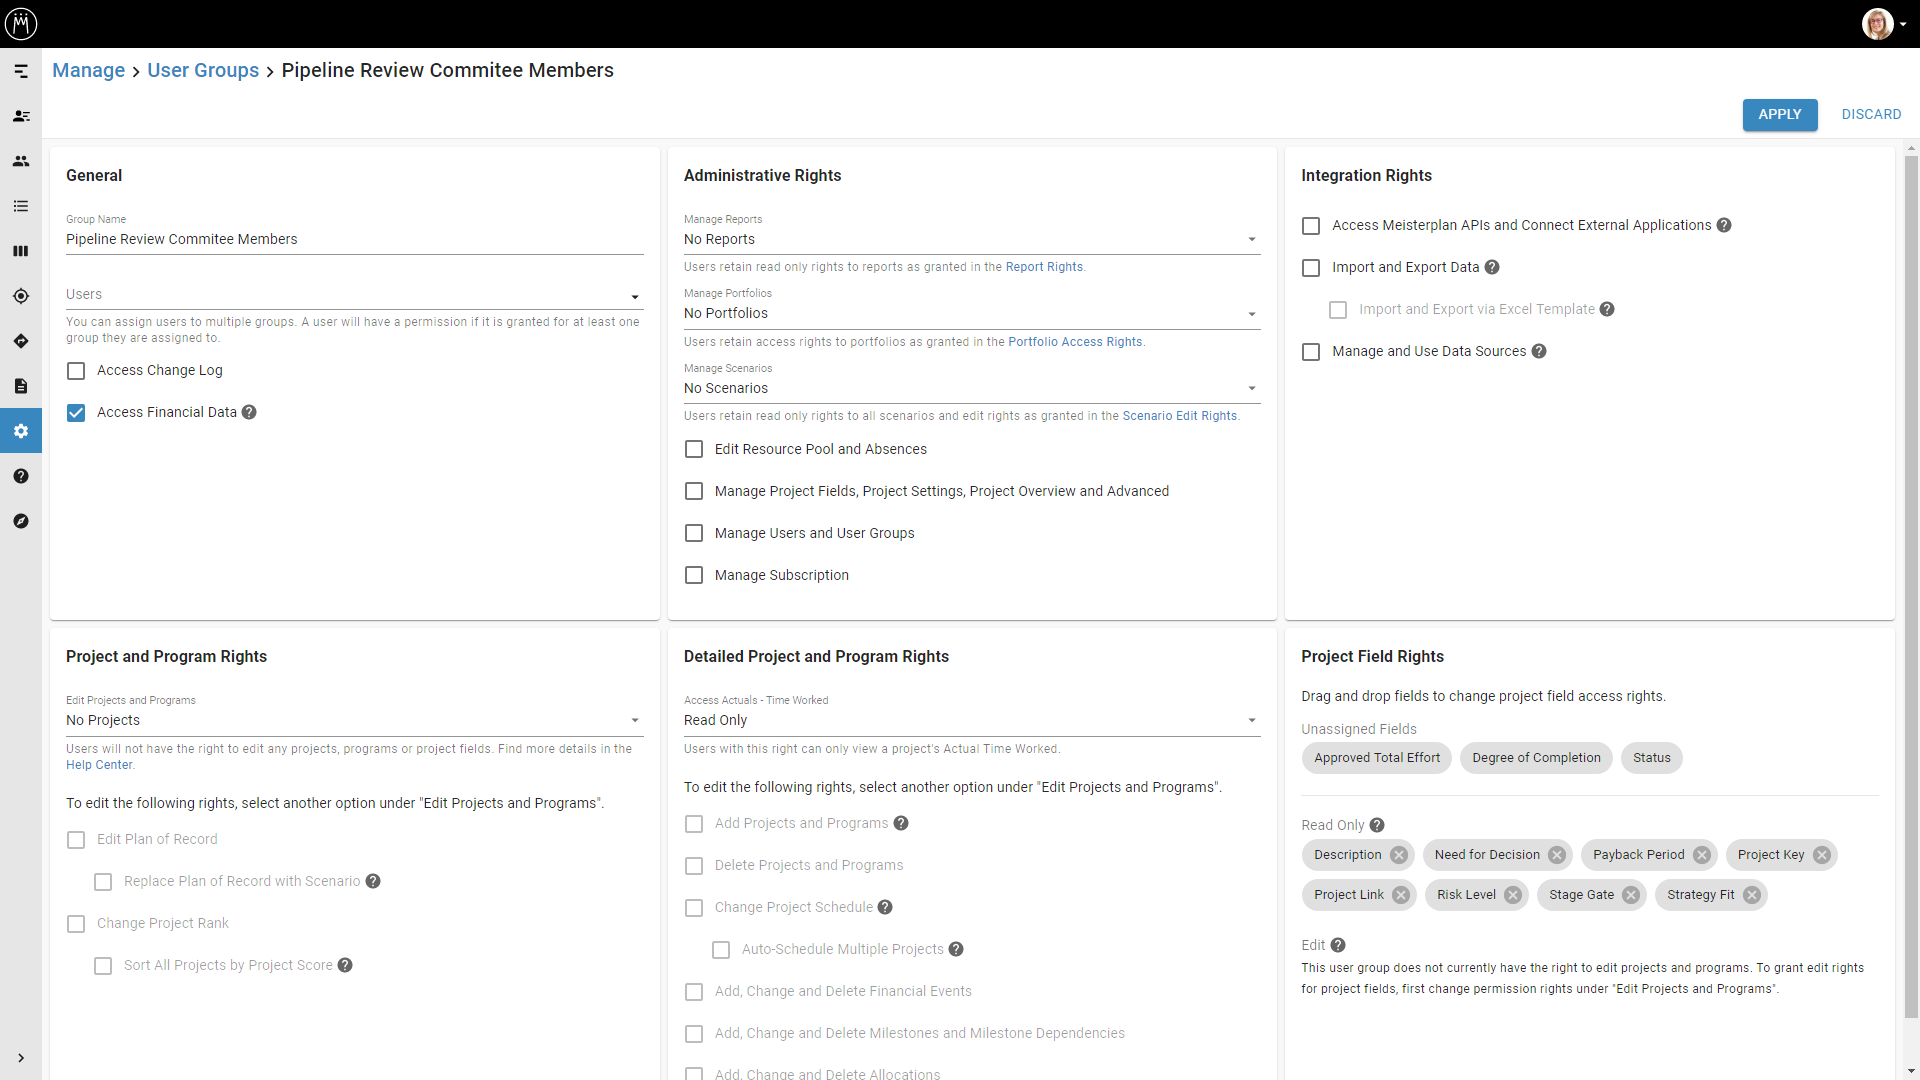Click the APPLY button
This screenshot has height=1080, width=1920.
click(1779, 114)
